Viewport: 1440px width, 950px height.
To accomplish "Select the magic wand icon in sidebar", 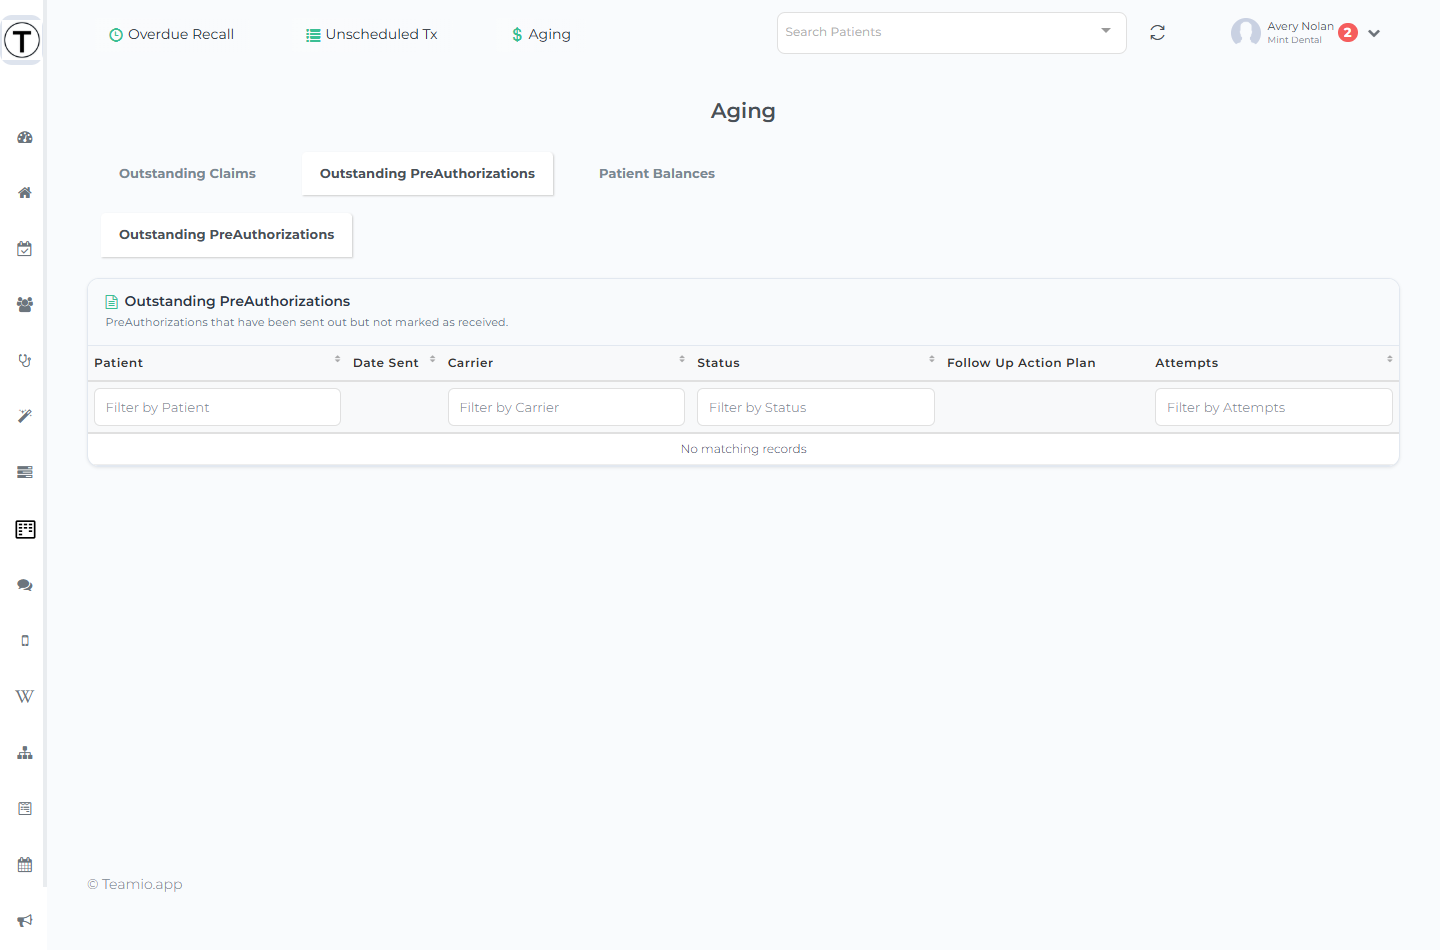I will click(25, 416).
